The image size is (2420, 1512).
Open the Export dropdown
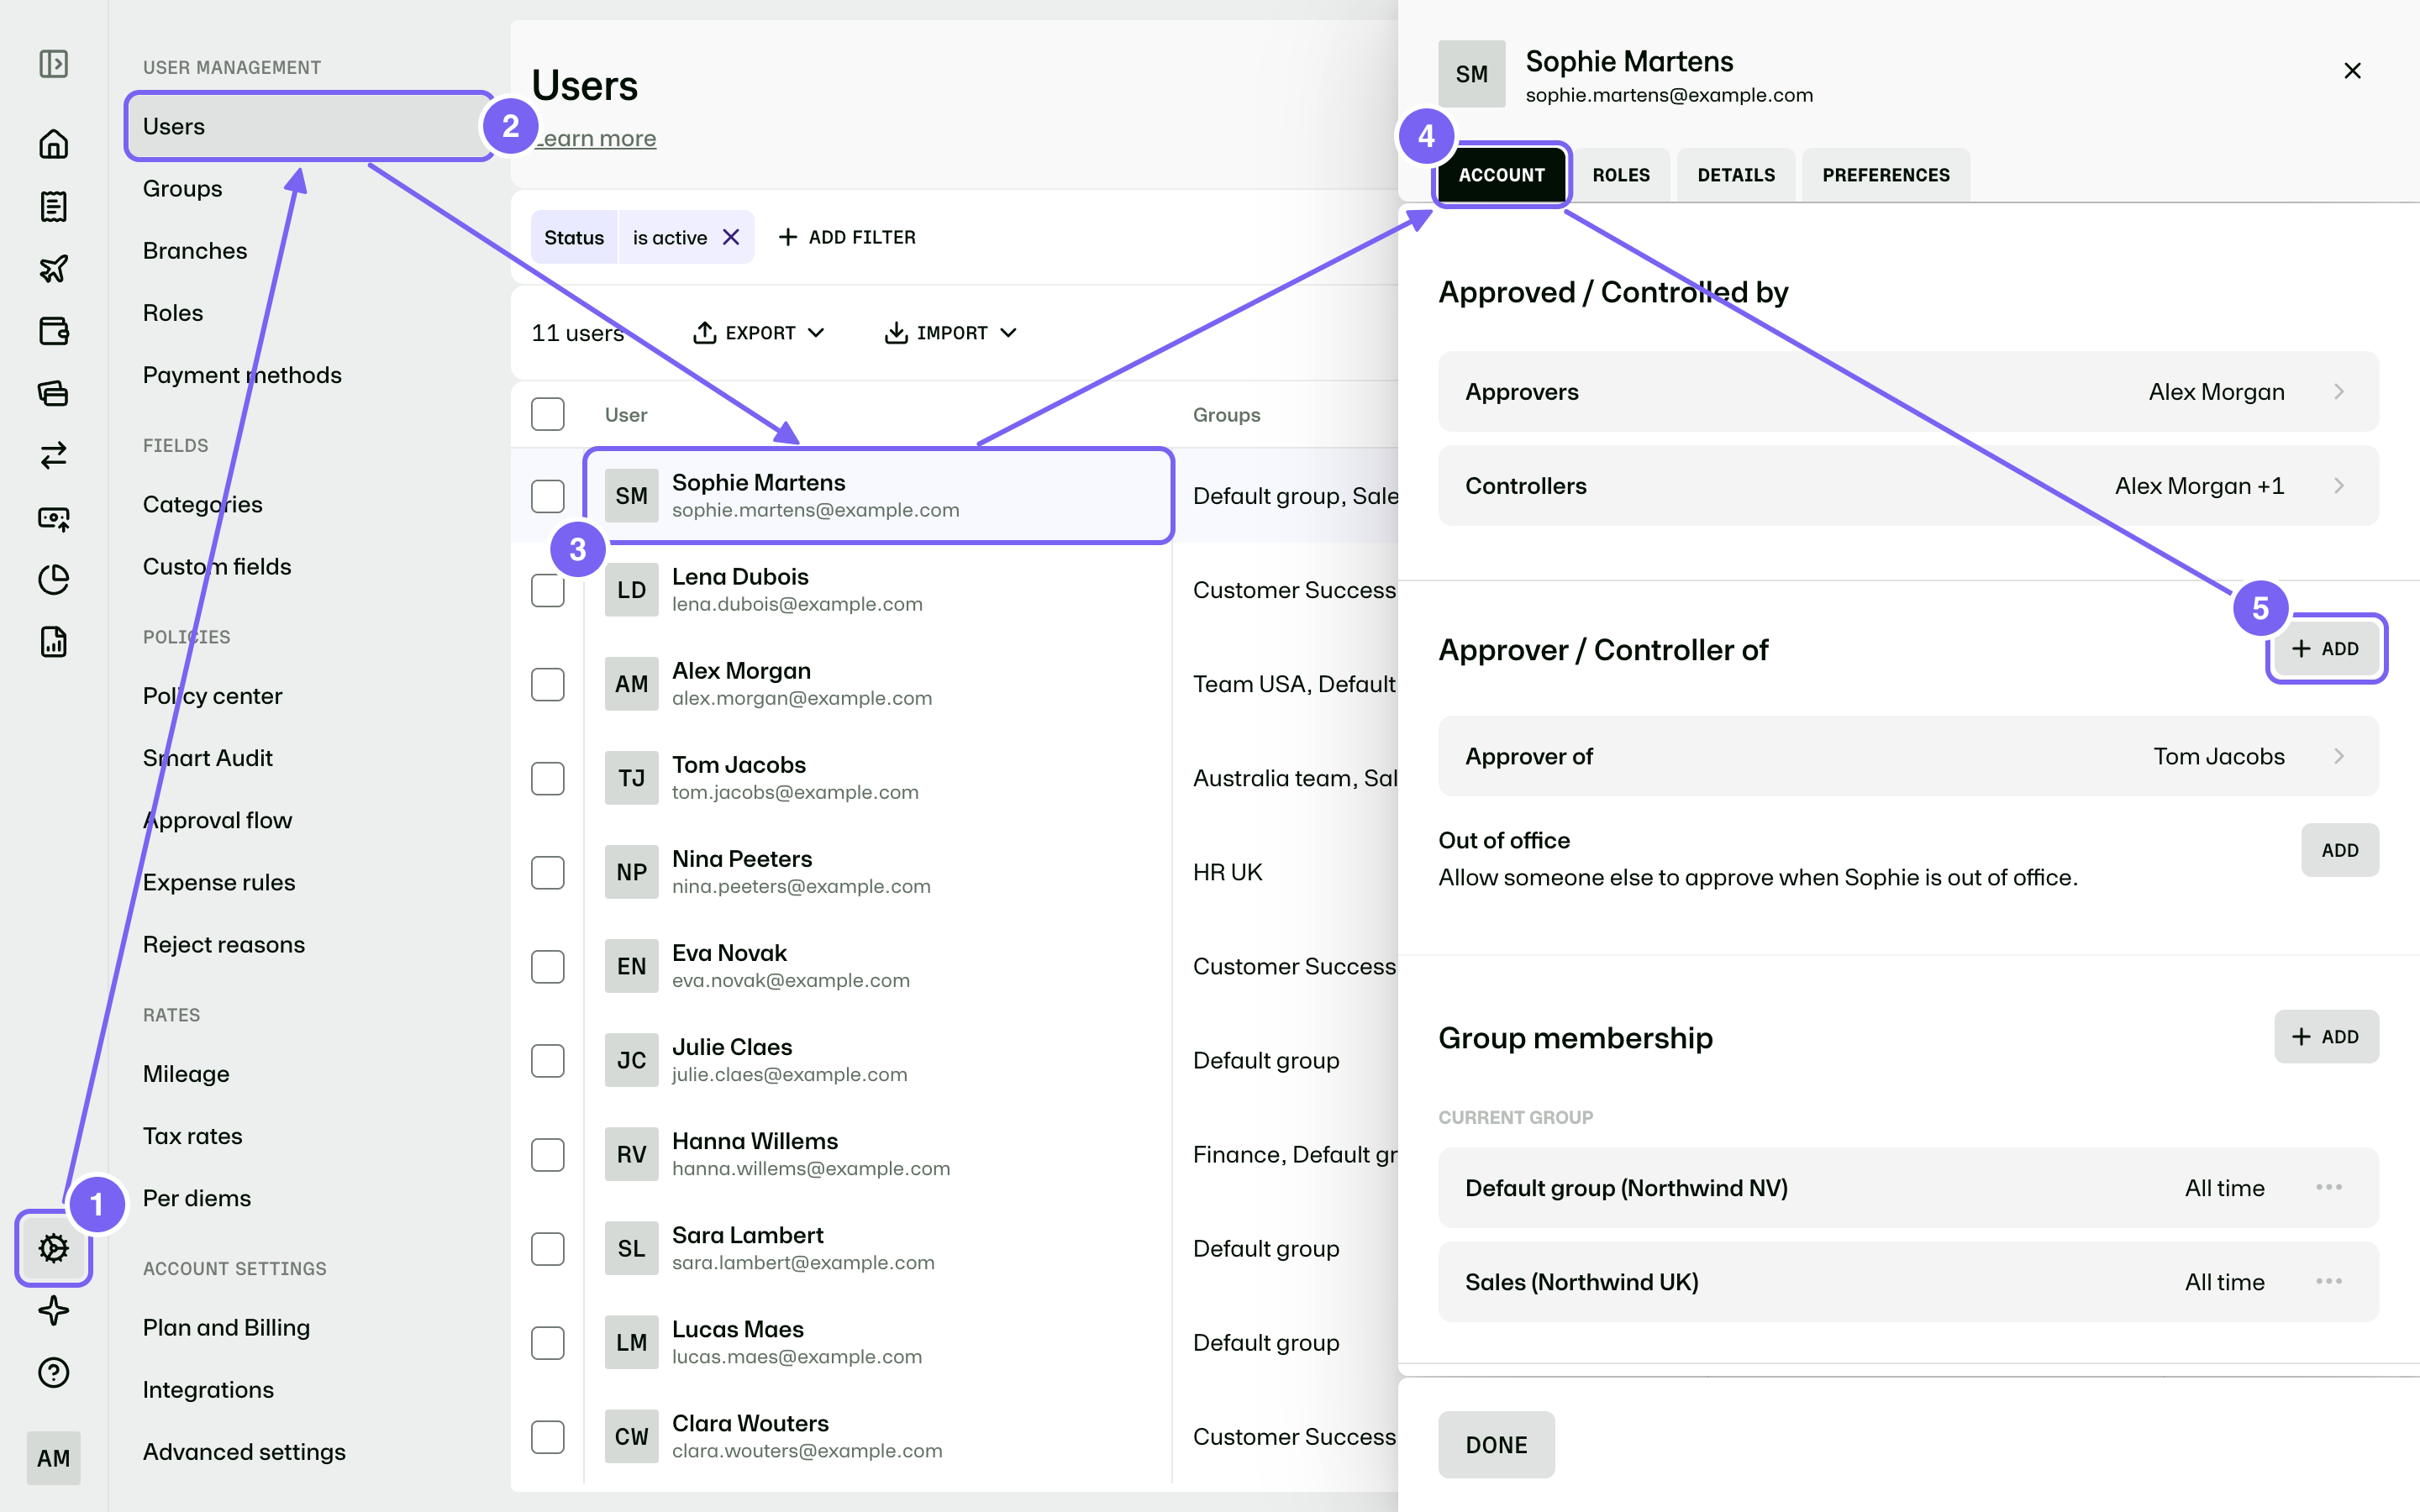pos(758,333)
